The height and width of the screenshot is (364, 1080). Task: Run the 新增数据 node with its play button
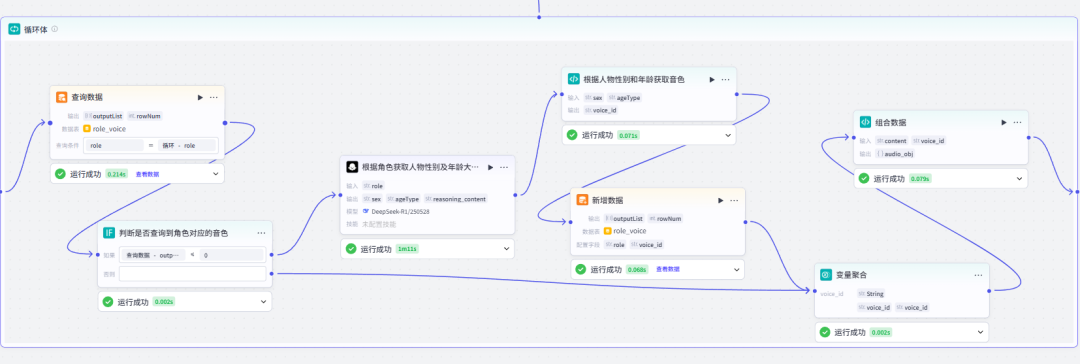720,200
